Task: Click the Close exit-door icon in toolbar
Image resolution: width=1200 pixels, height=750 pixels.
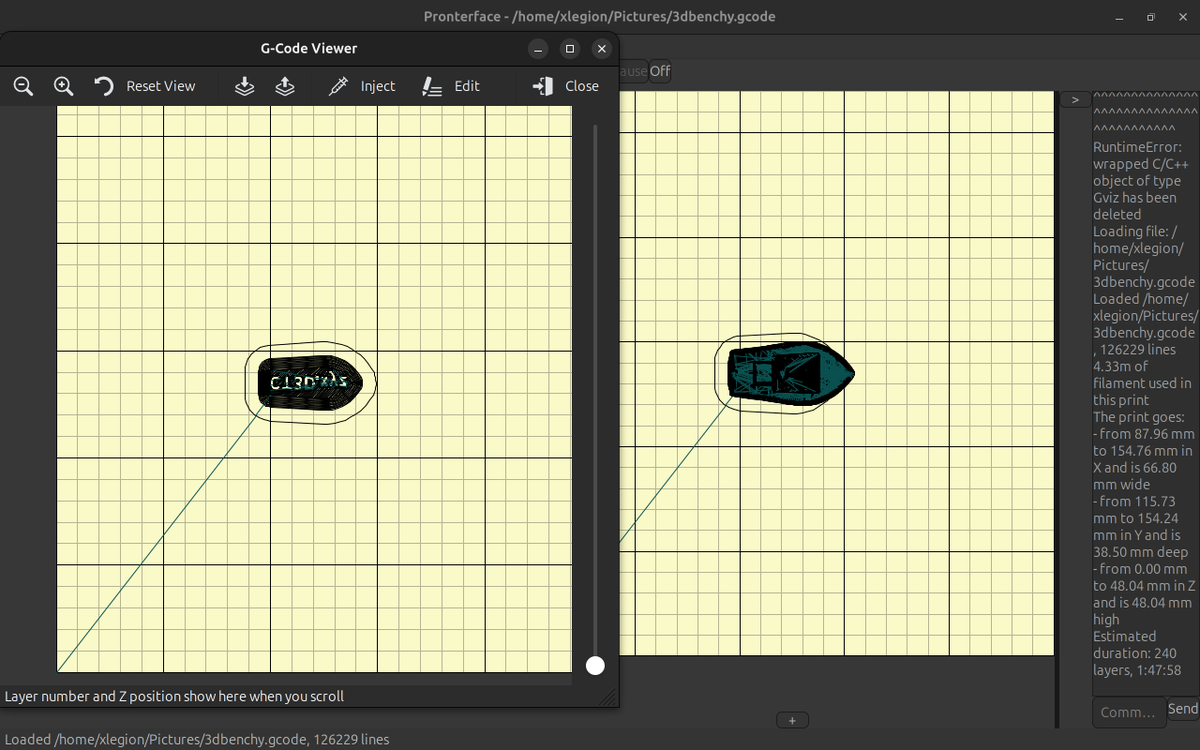Action: (x=542, y=86)
